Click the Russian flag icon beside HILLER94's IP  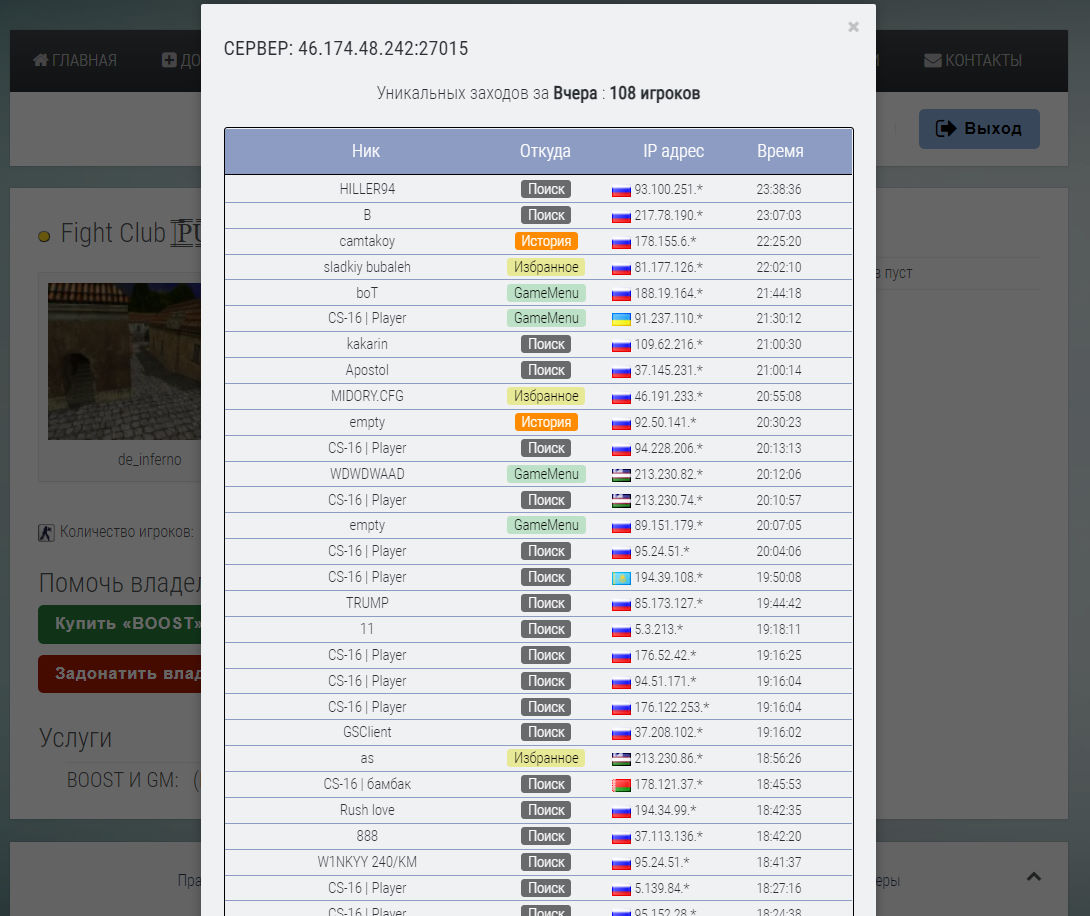621,190
